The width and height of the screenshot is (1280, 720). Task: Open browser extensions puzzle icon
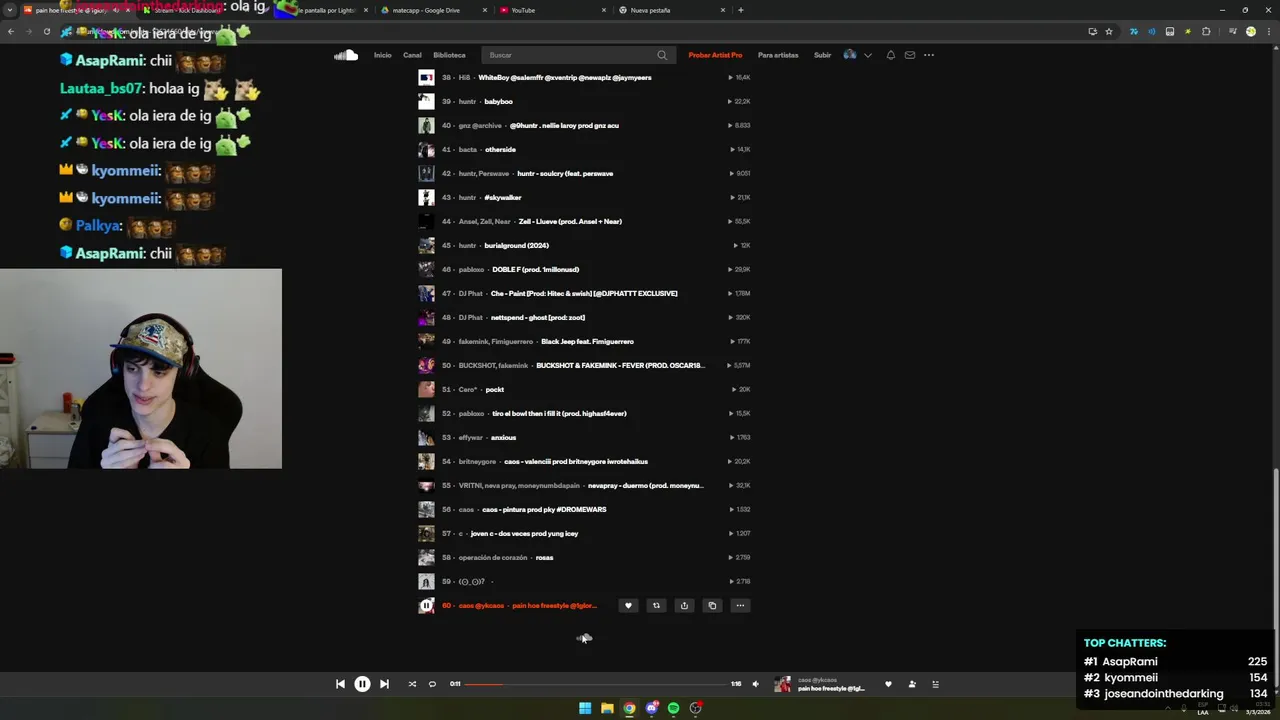[x=1206, y=32]
